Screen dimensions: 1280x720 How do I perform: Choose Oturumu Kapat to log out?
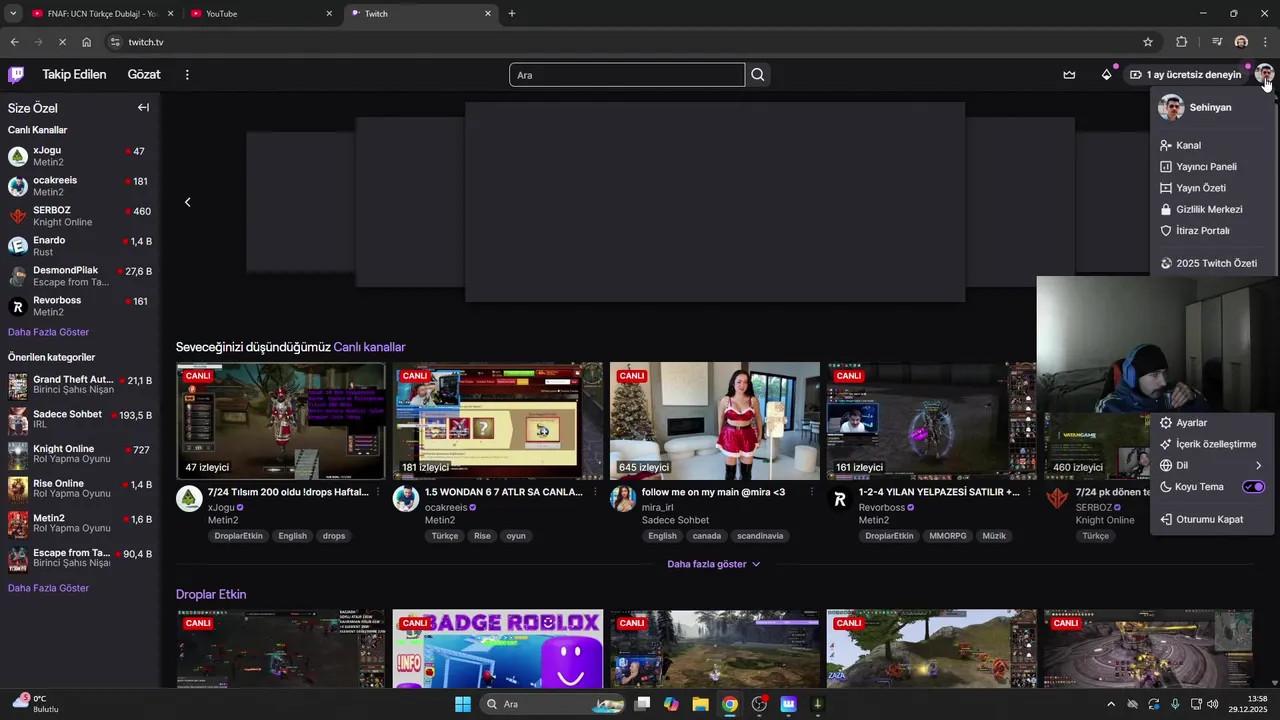(1212, 519)
